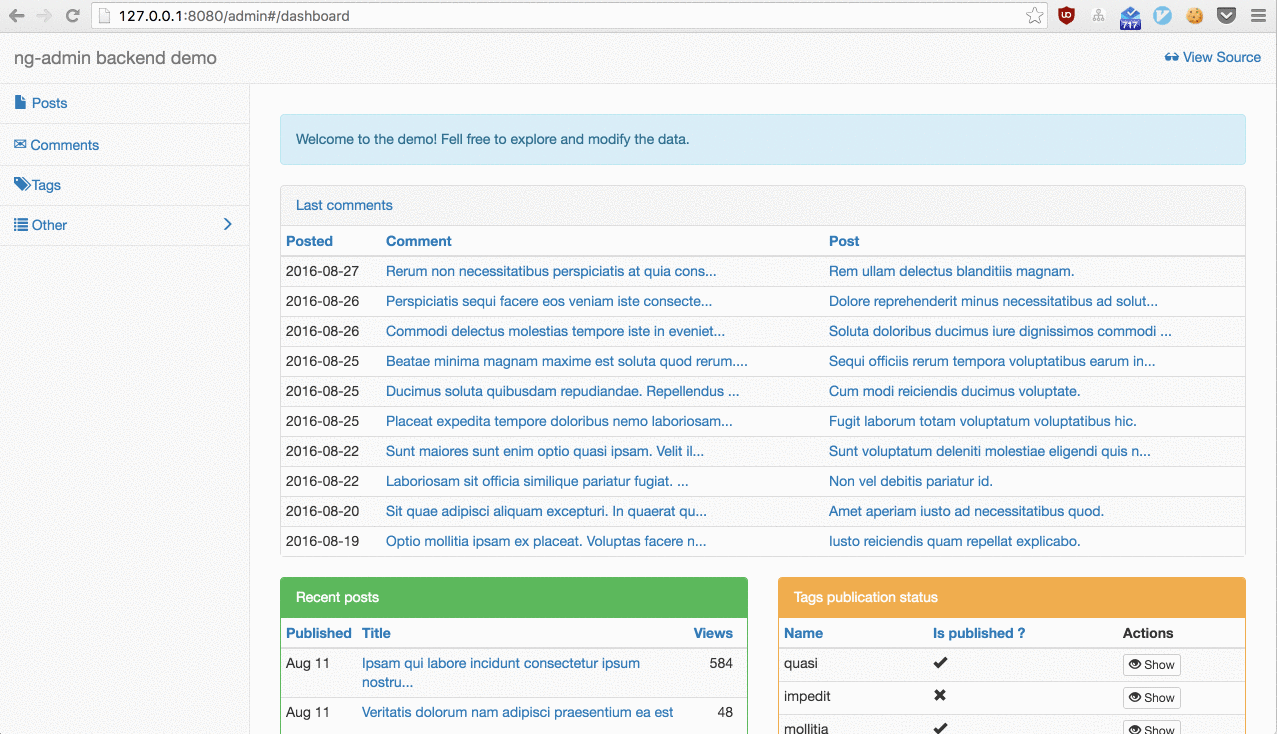Screen dimensions: 1277x734
Task: Open comment 'Perspiciatis sequi facere eos veniam'
Action: [x=549, y=301]
